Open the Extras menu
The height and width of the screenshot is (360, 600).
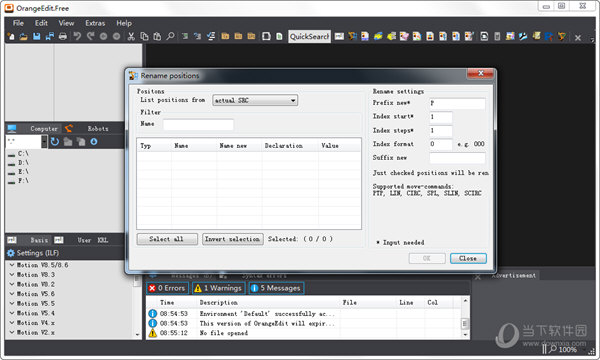point(95,23)
